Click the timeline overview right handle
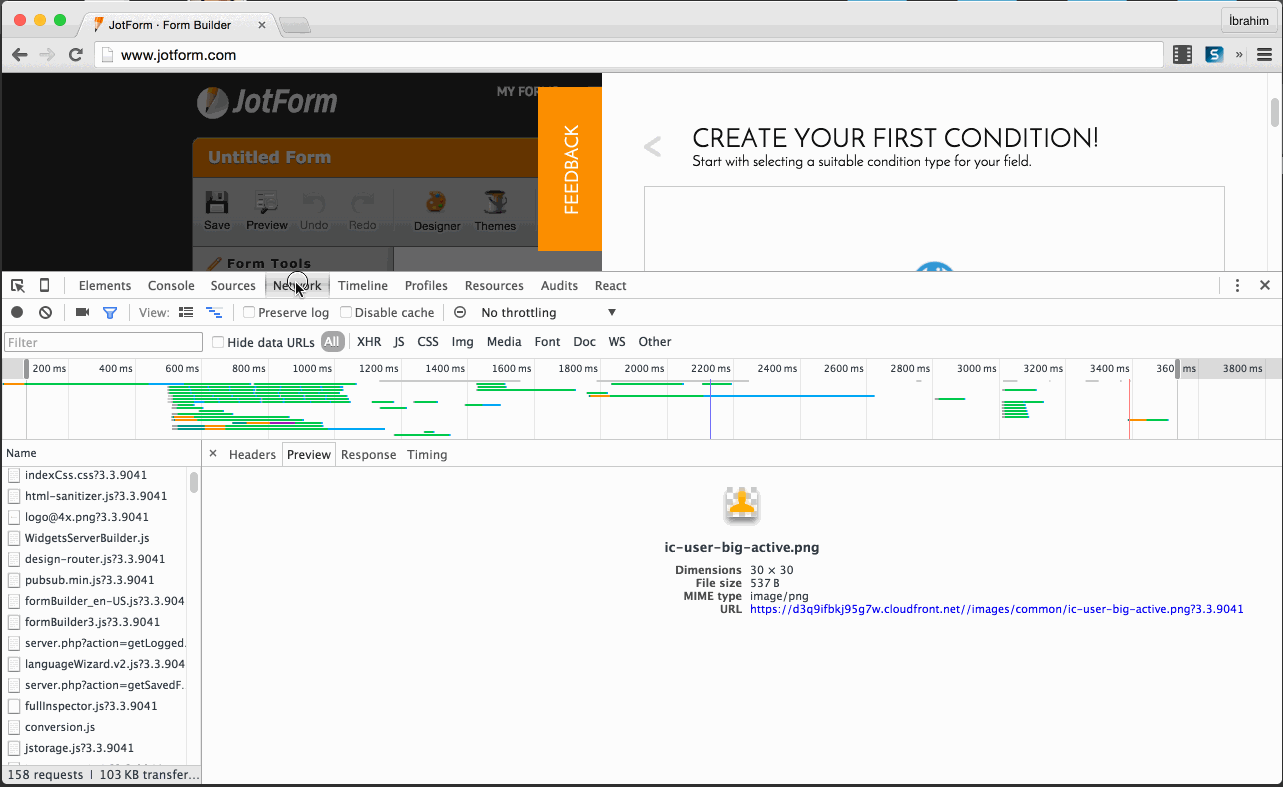 click(x=1177, y=368)
